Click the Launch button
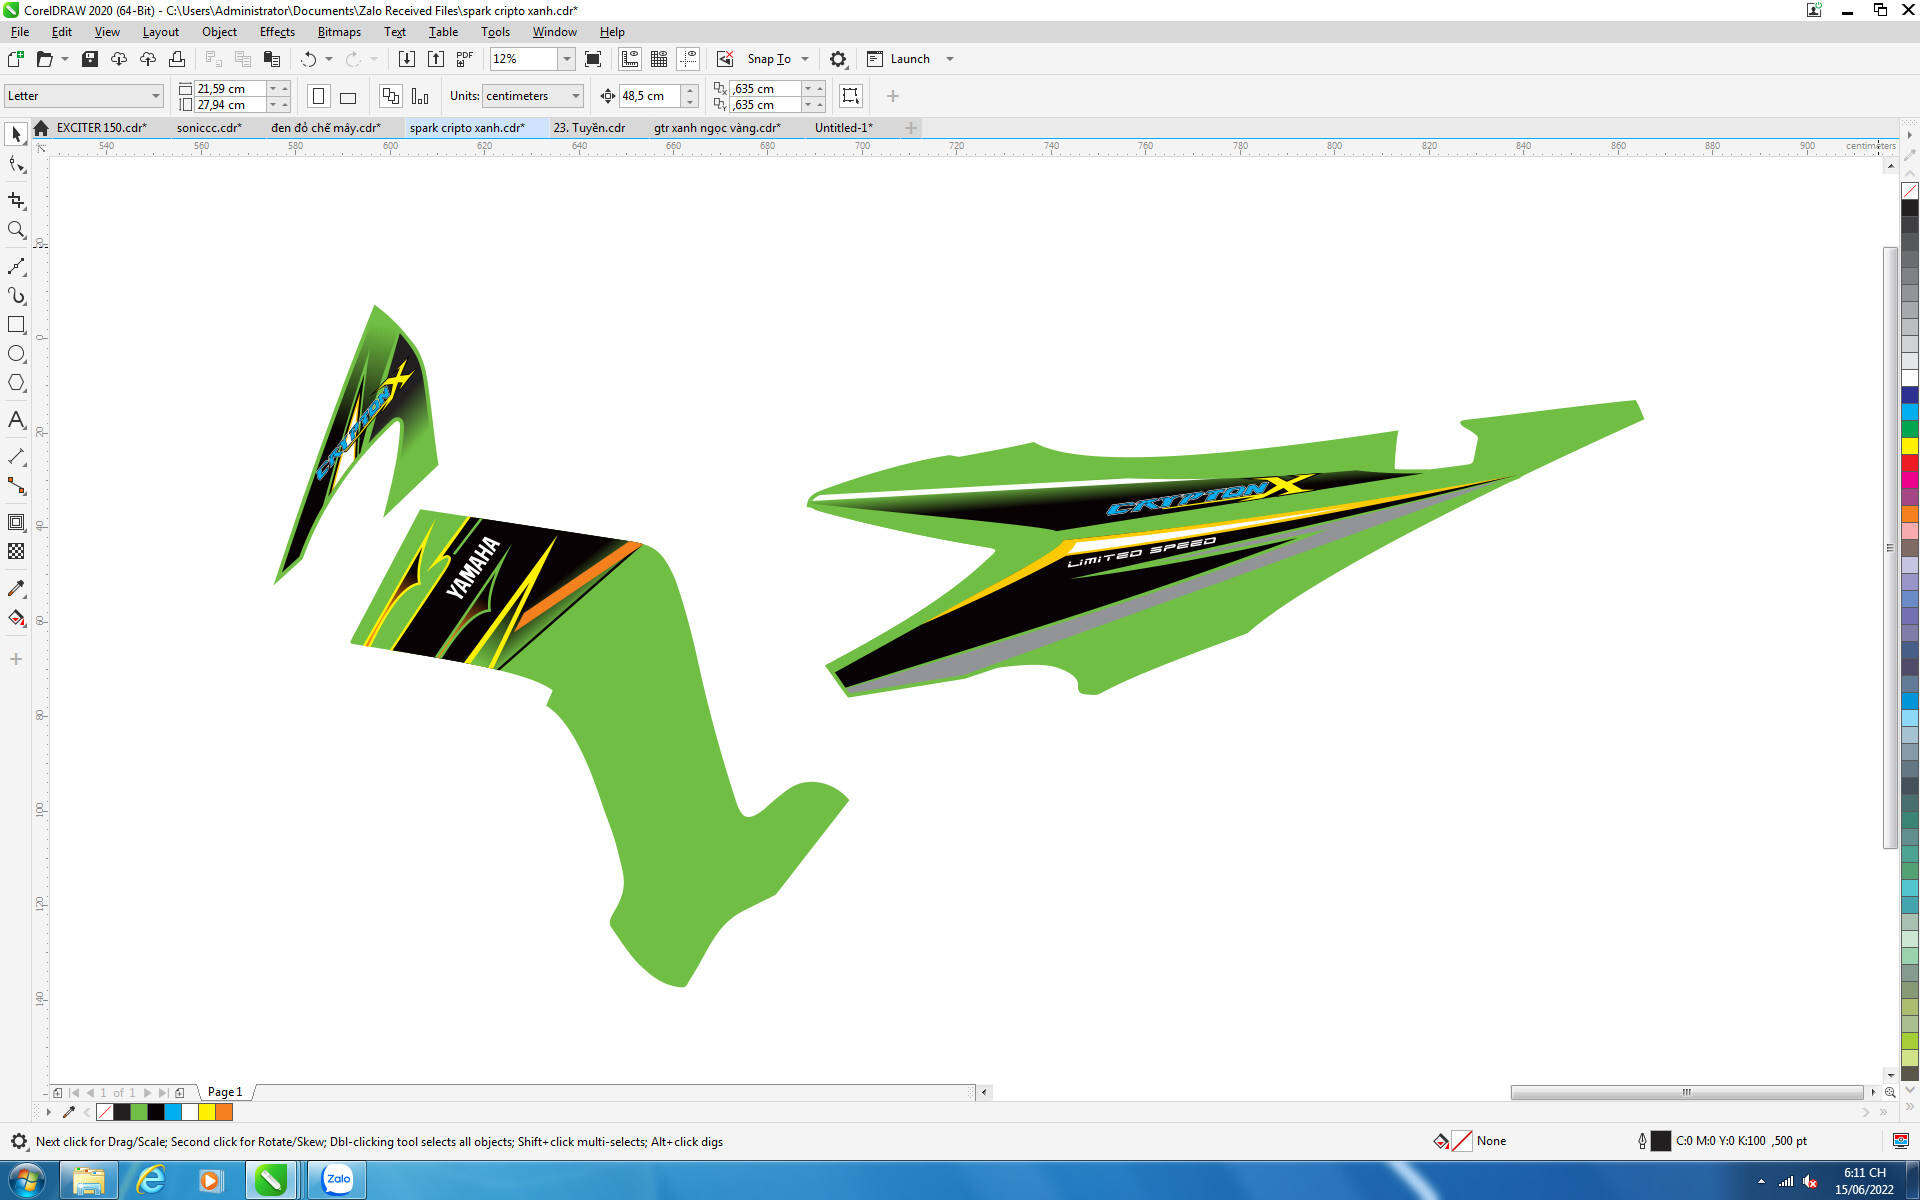This screenshot has height=1200, width=1920. pyautogui.click(x=909, y=59)
